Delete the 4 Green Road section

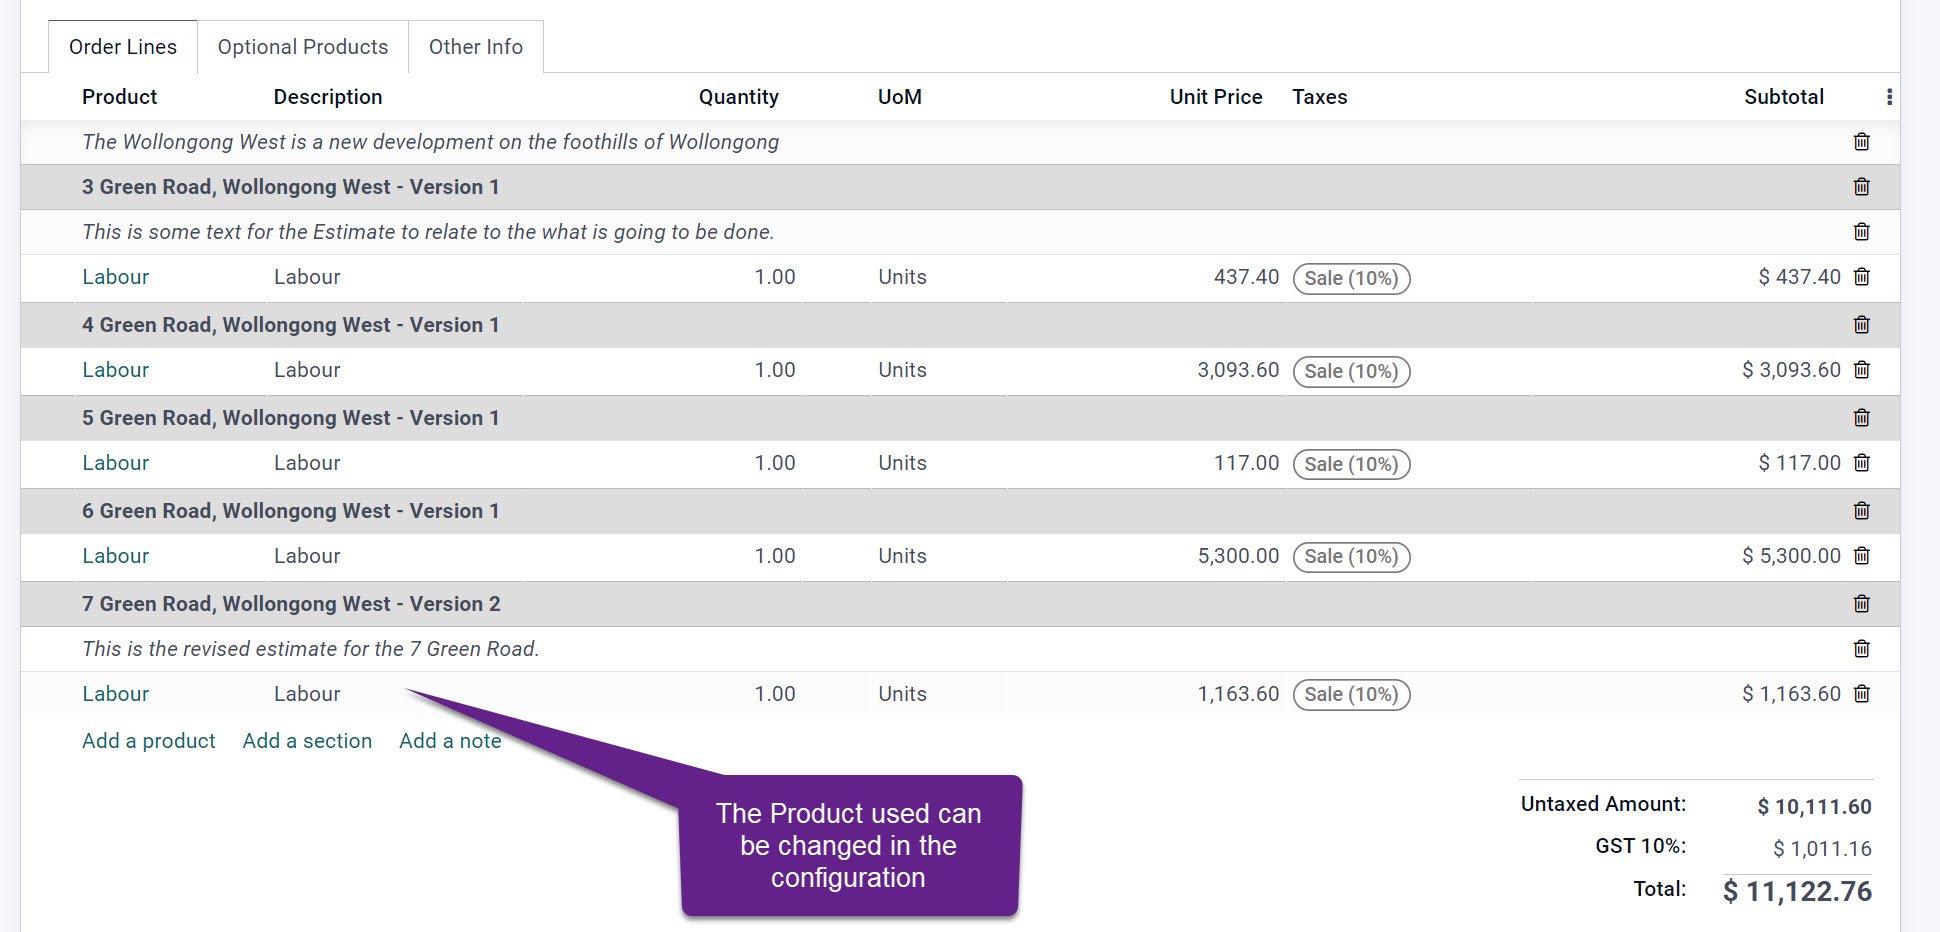click(1861, 325)
